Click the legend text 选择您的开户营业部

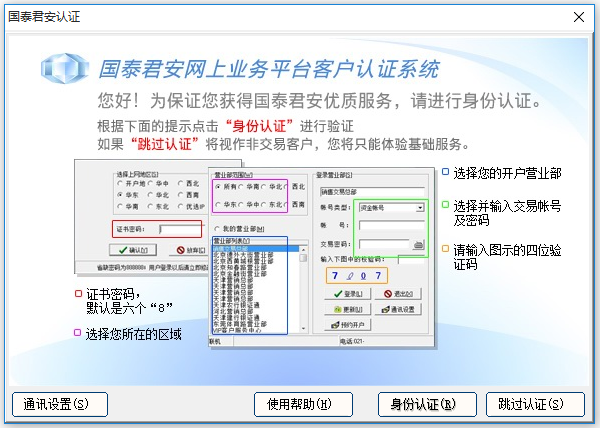coord(507,173)
